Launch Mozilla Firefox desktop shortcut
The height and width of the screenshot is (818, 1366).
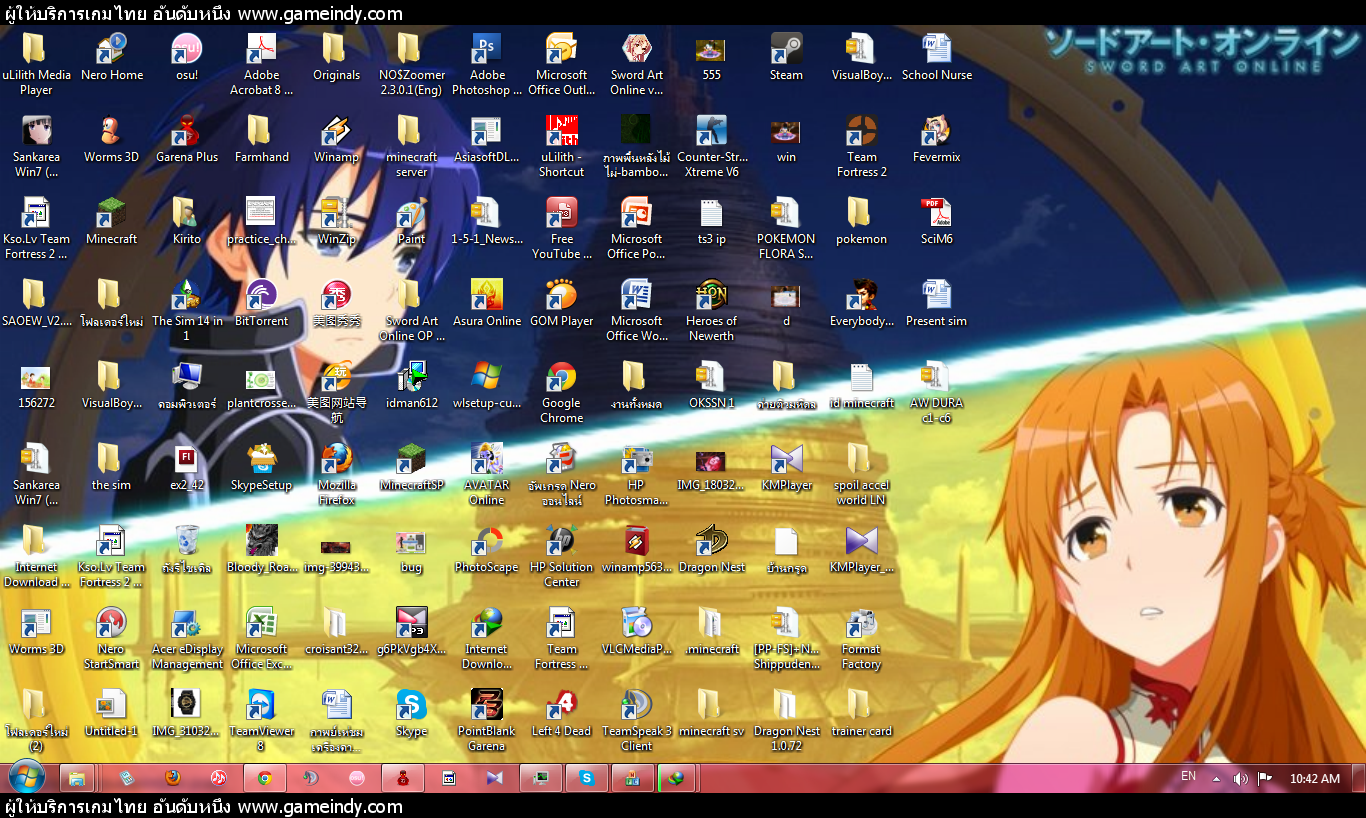tap(337, 474)
